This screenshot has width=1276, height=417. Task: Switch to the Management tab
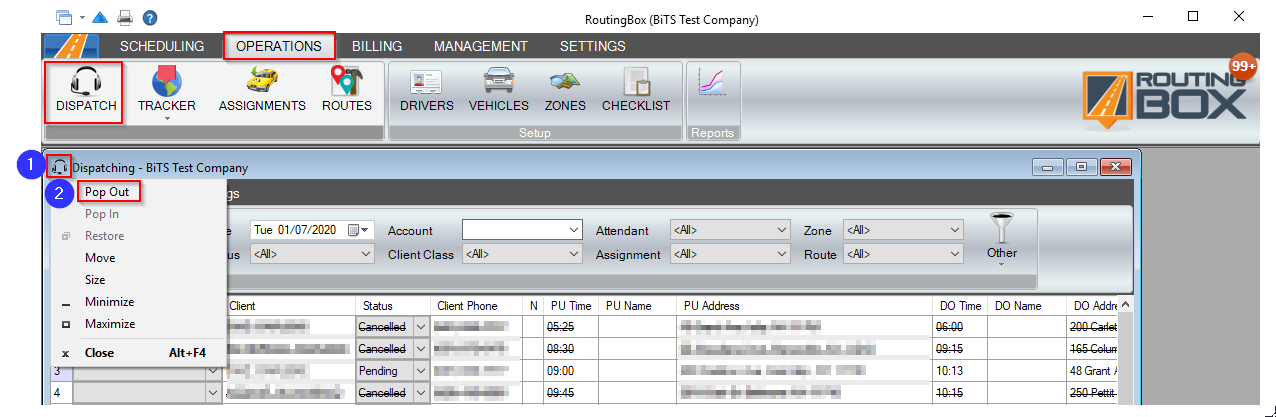click(481, 46)
